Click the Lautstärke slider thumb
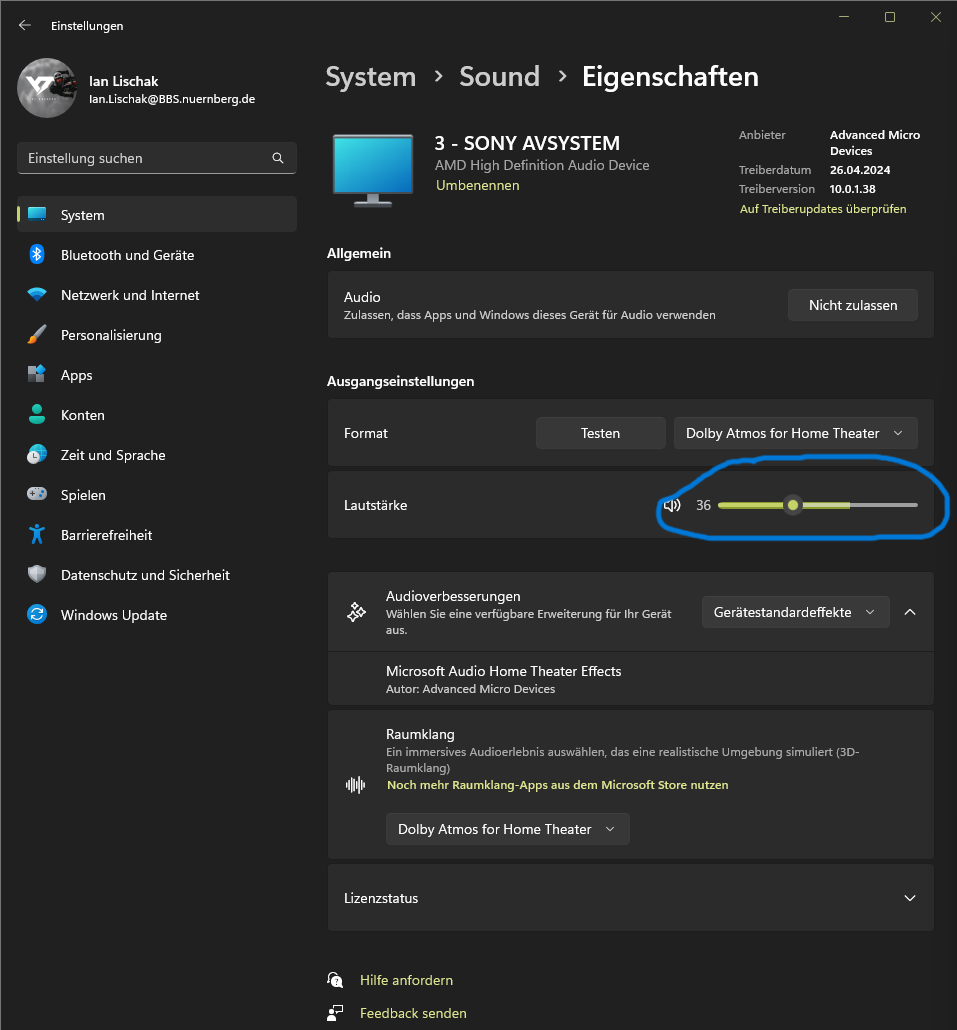The width and height of the screenshot is (957, 1030). 793,505
